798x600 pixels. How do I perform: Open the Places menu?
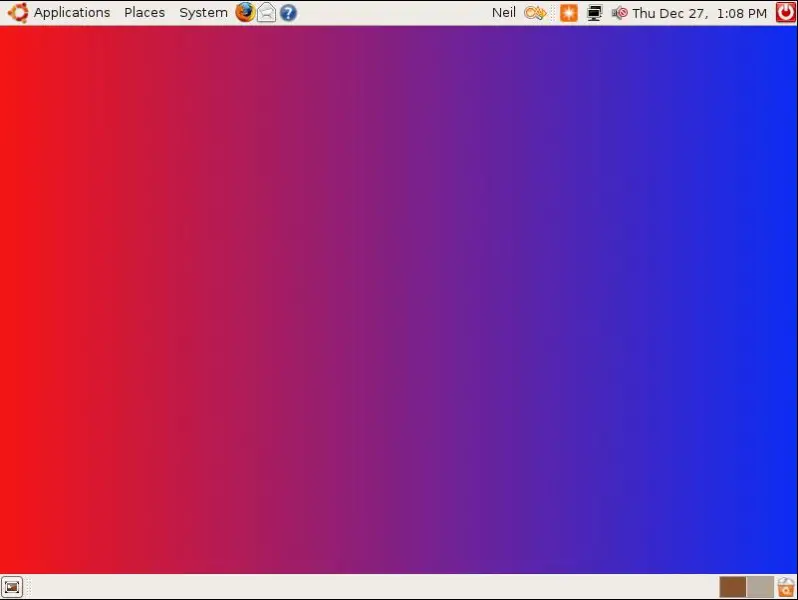pyautogui.click(x=144, y=13)
